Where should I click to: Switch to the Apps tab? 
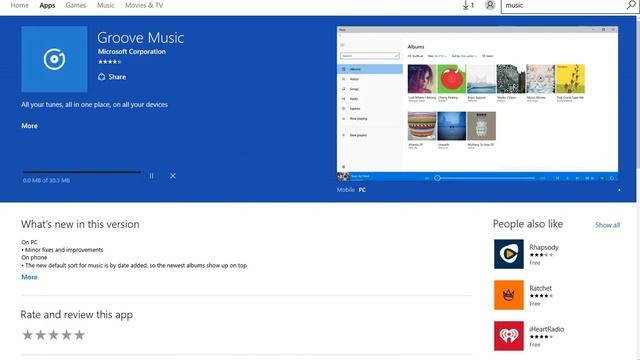click(x=47, y=5)
